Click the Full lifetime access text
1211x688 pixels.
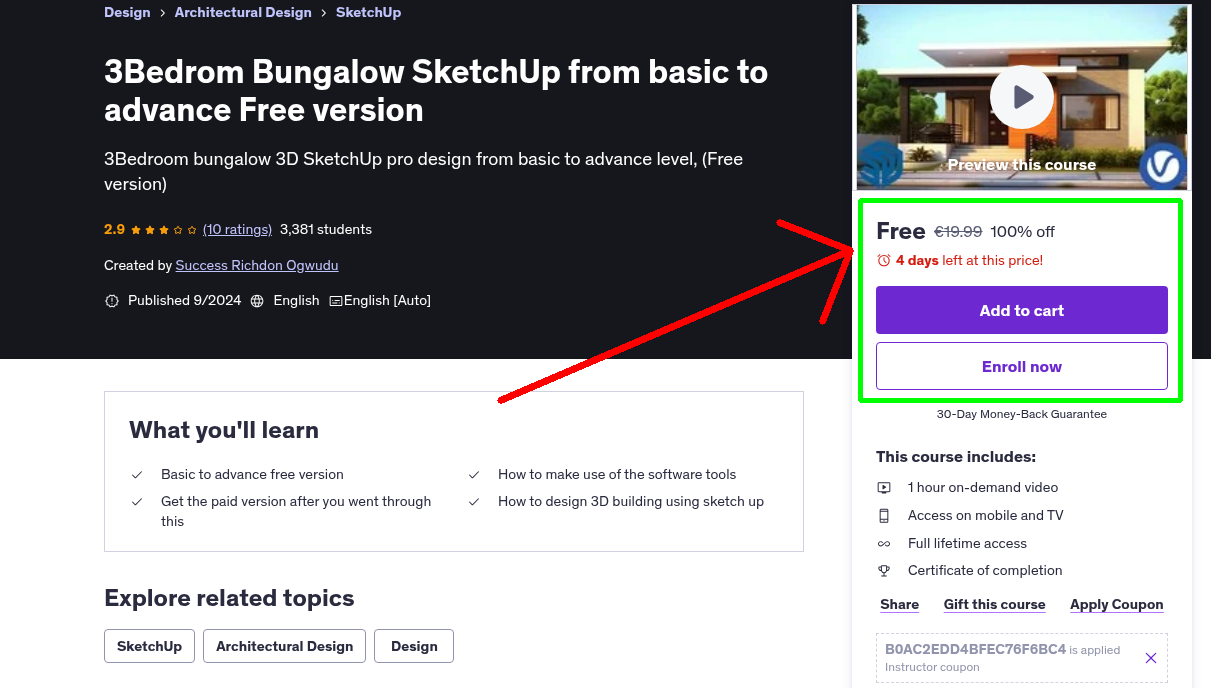click(967, 544)
